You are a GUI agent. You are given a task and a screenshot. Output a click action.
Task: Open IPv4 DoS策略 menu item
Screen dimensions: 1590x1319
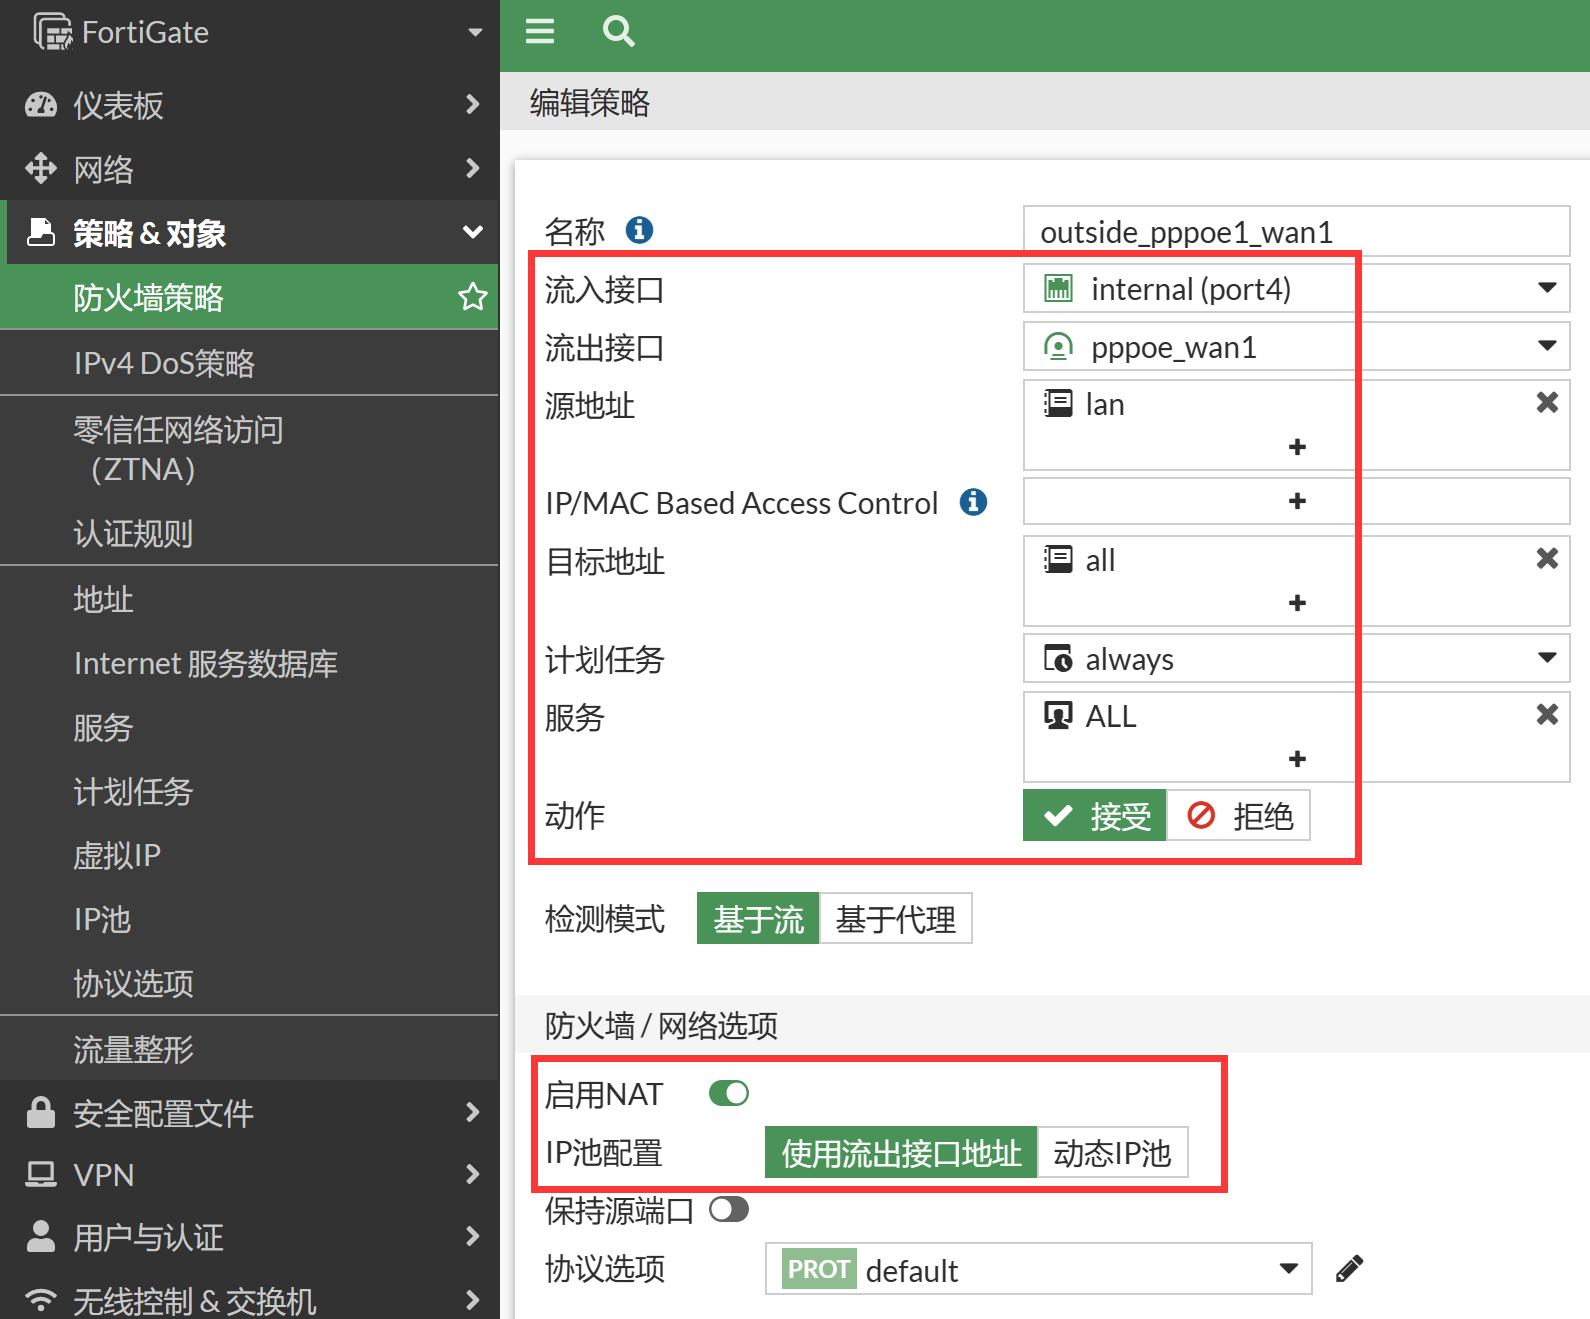click(x=164, y=363)
